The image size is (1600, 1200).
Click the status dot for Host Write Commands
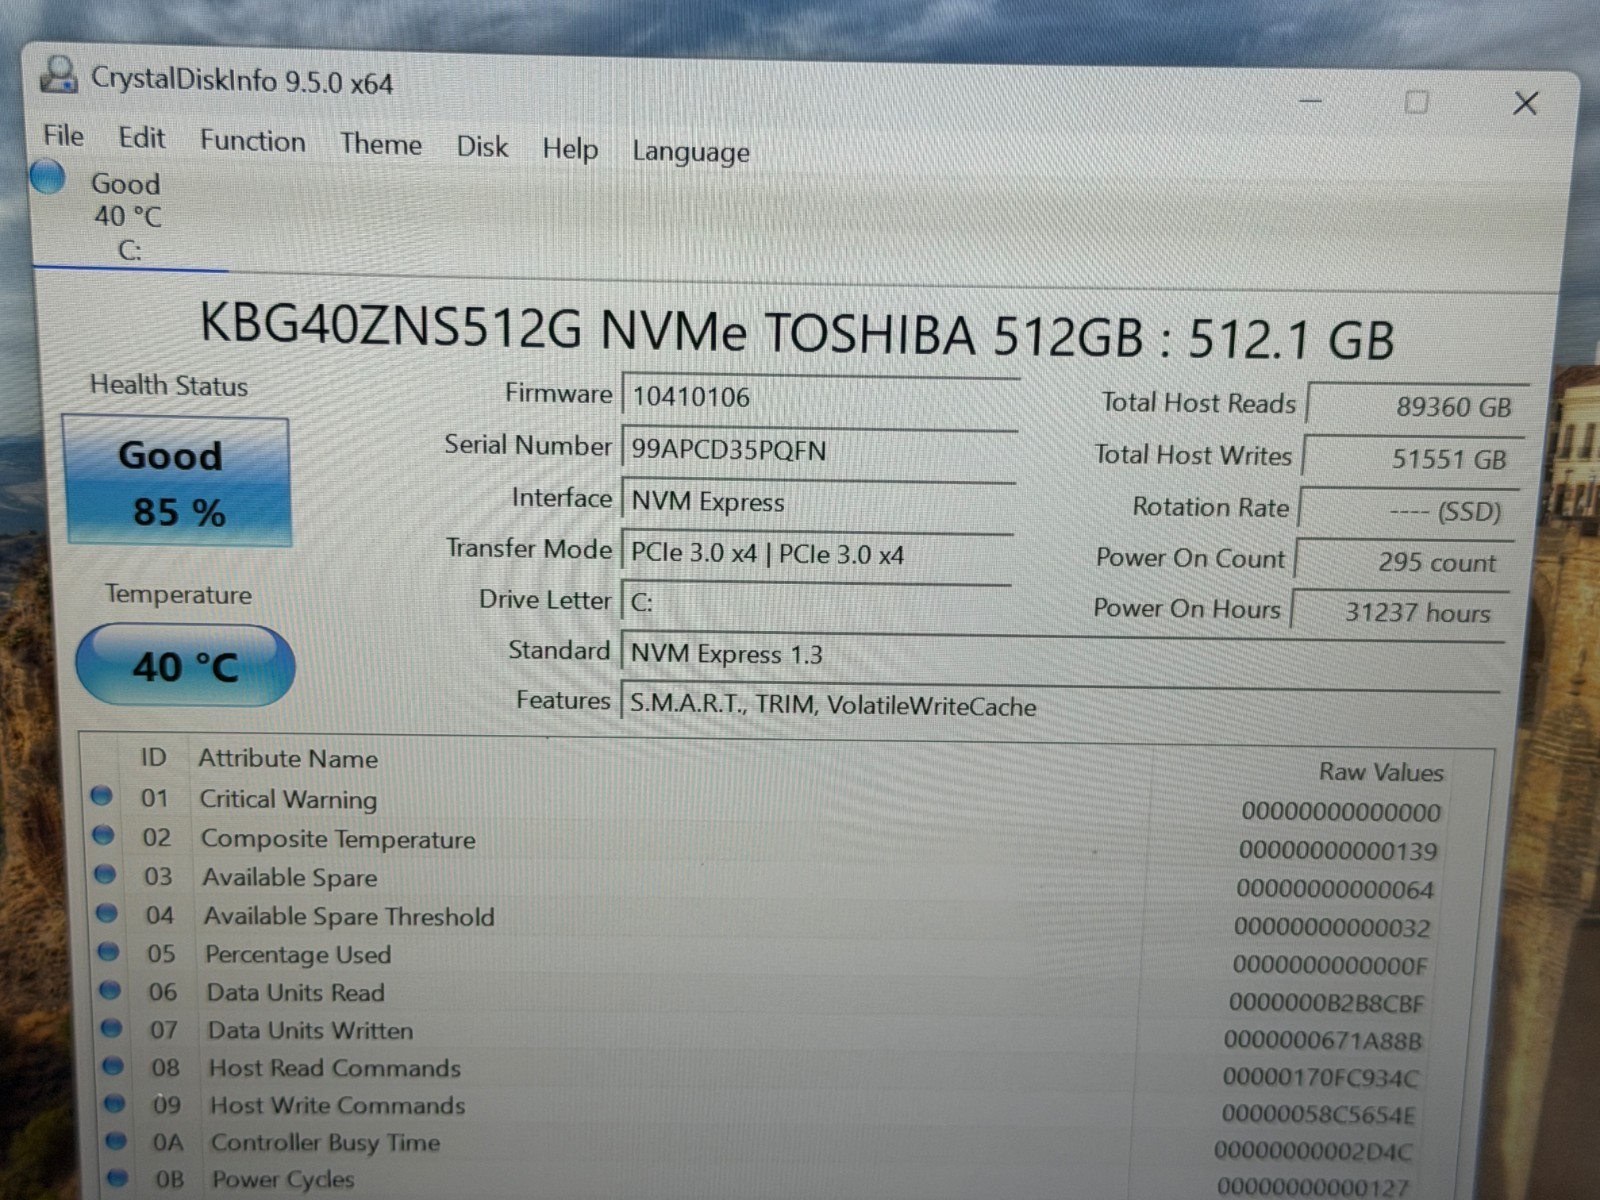coord(115,1103)
